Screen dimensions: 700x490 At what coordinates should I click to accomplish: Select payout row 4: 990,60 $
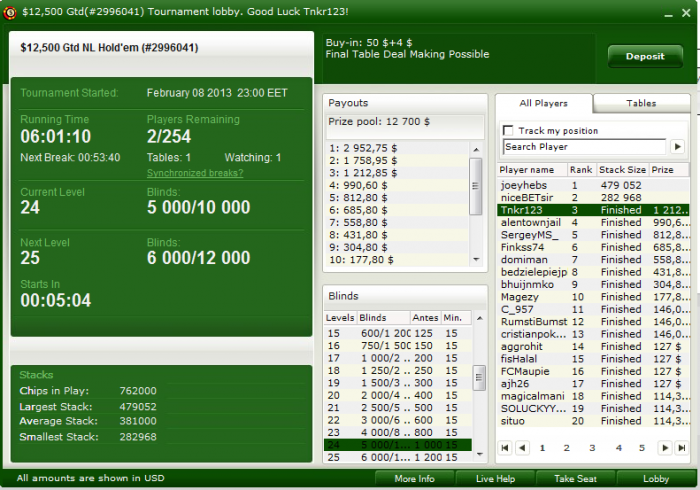pyautogui.click(x=397, y=185)
